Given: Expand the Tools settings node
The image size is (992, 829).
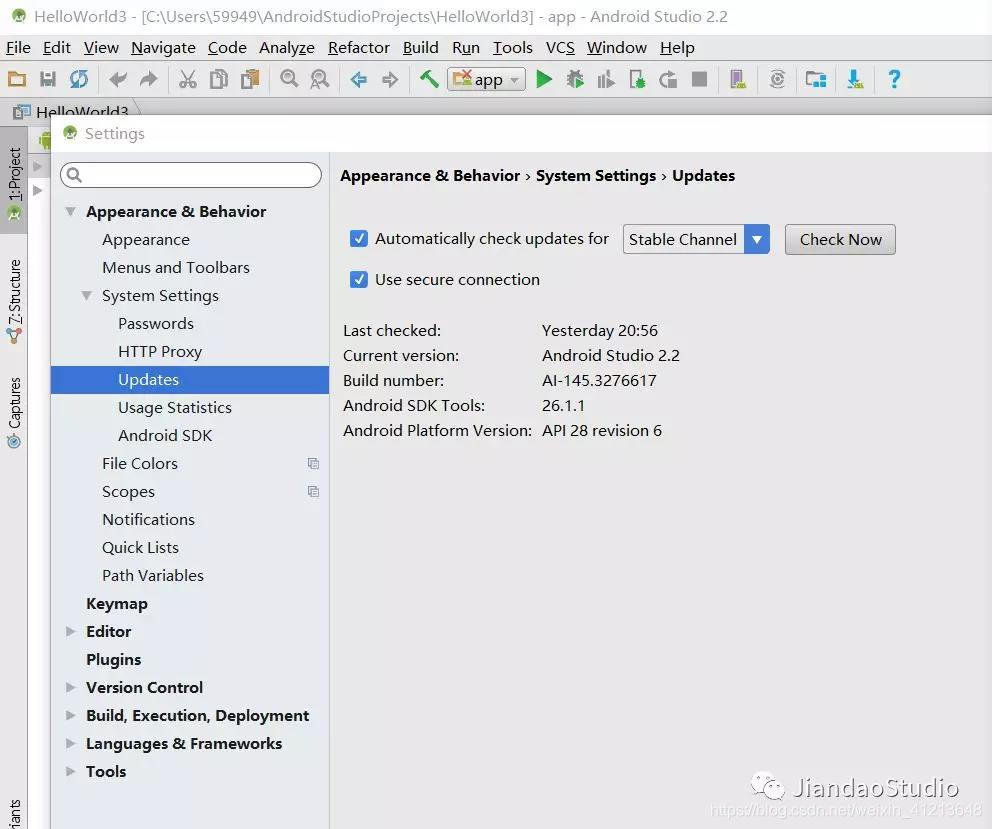Looking at the screenshot, I should point(71,771).
